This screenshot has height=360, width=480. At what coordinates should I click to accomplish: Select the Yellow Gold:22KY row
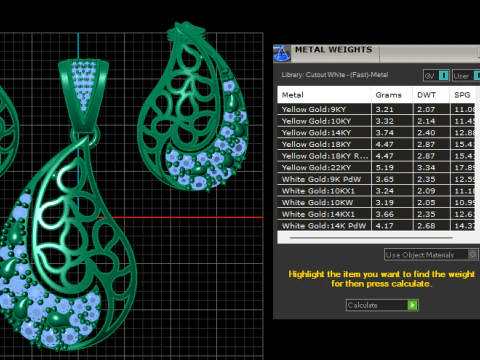376,168
